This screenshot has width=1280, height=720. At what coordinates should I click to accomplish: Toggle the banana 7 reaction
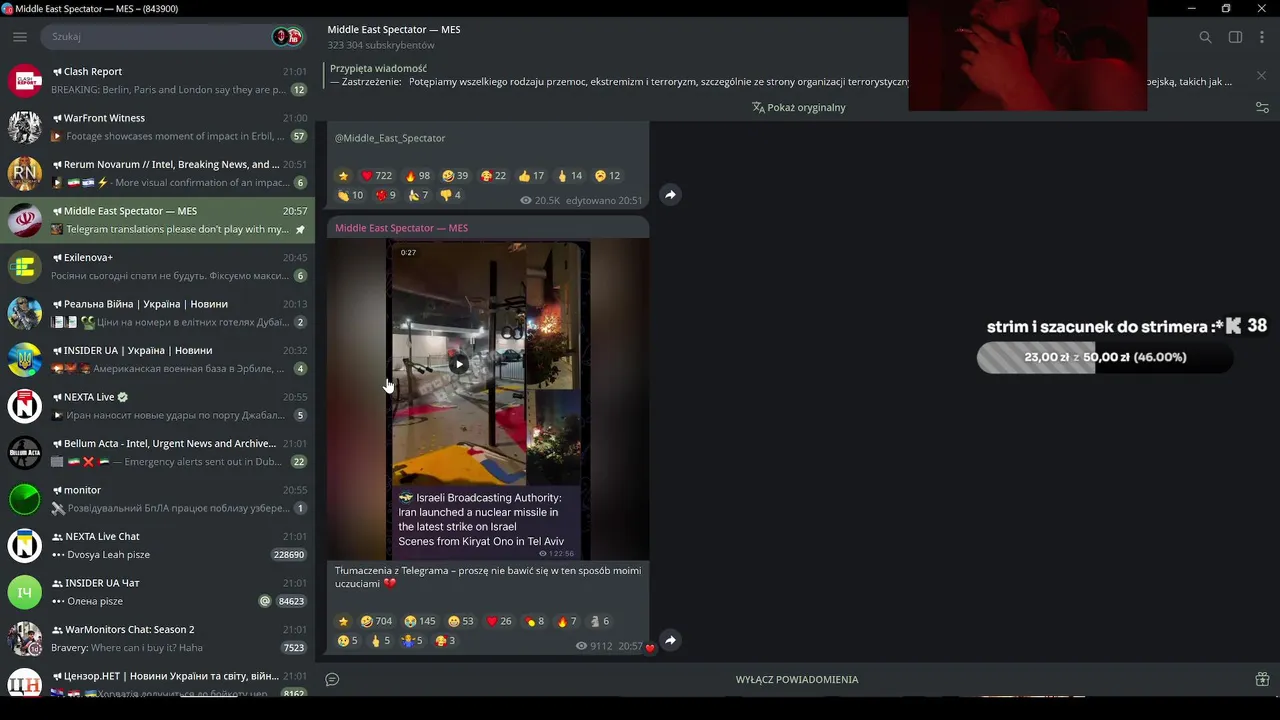pyautogui.click(x=418, y=195)
